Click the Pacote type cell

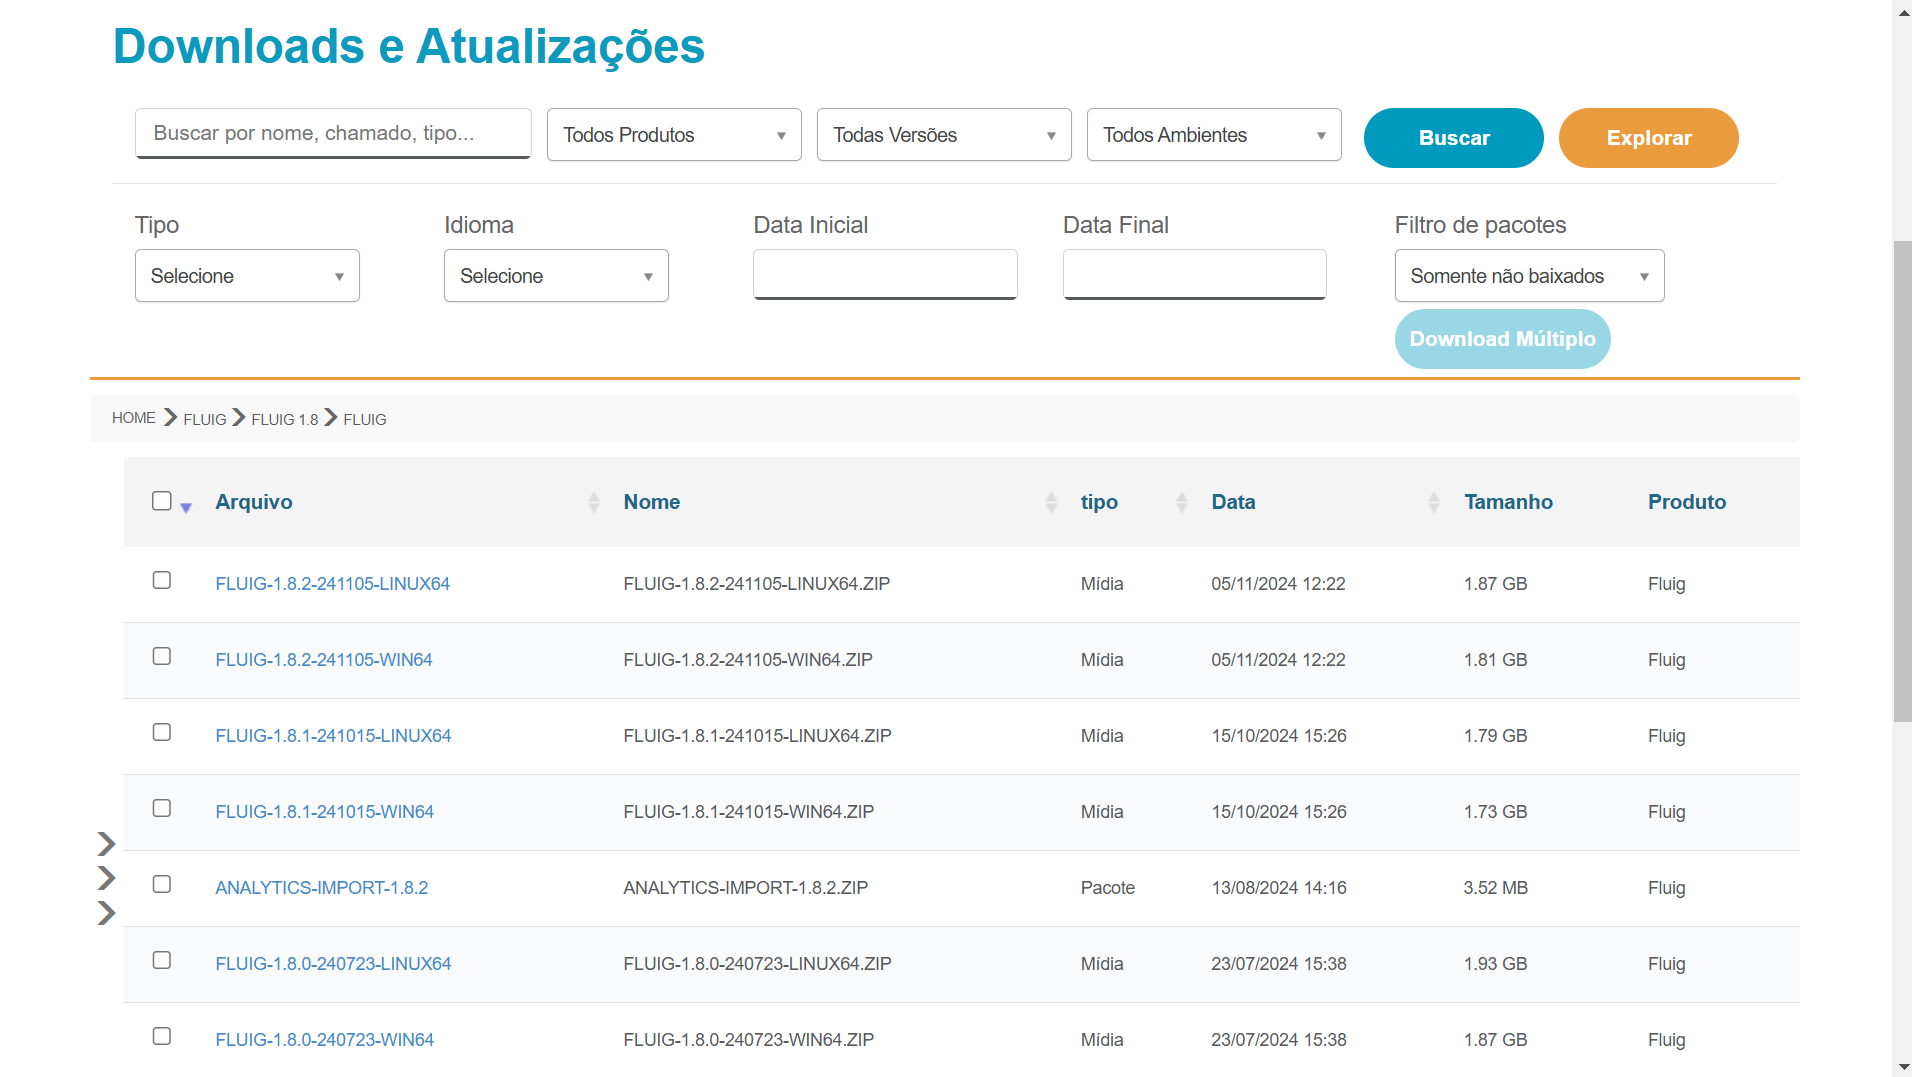(1108, 888)
